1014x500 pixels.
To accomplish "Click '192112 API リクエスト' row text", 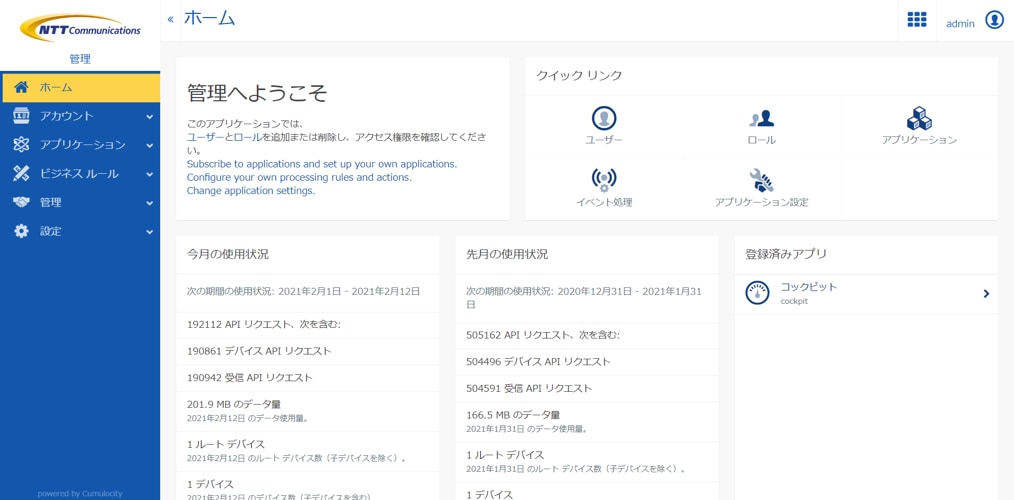I will 263,324.
